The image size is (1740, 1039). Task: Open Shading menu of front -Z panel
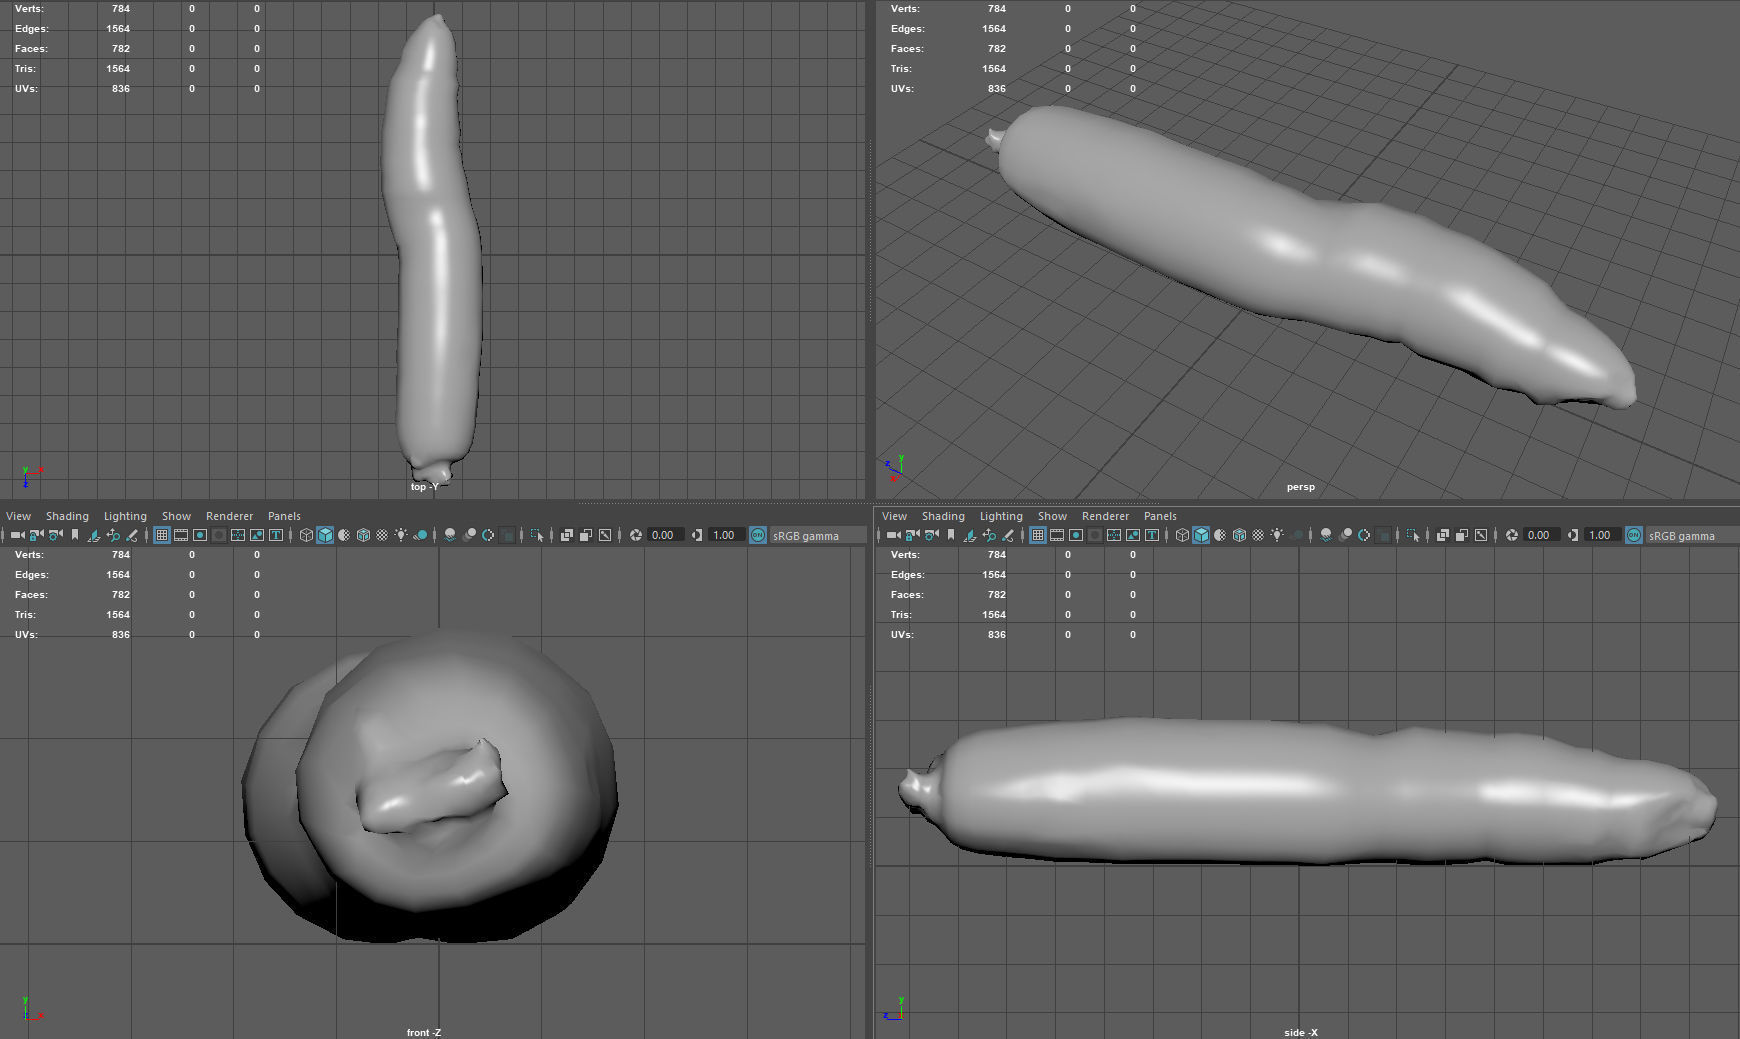click(x=67, y=516)
